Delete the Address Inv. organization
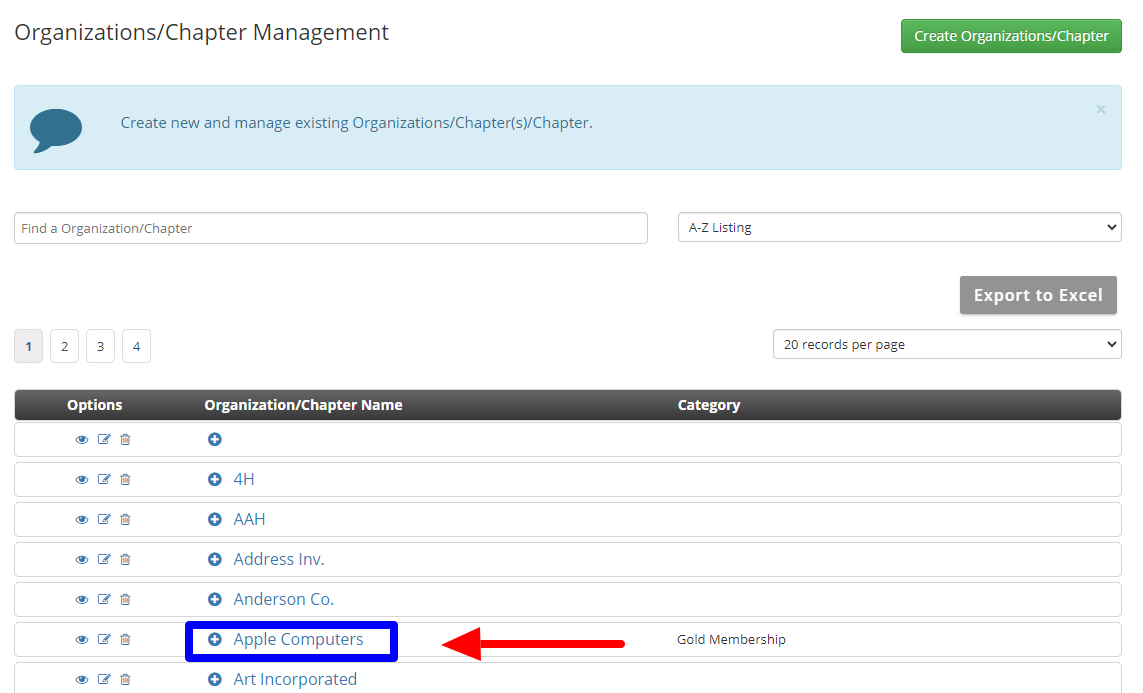Image resolution: width=1143 pixels, height=693 pixels. pyautogui.click(x=125, y=560)
